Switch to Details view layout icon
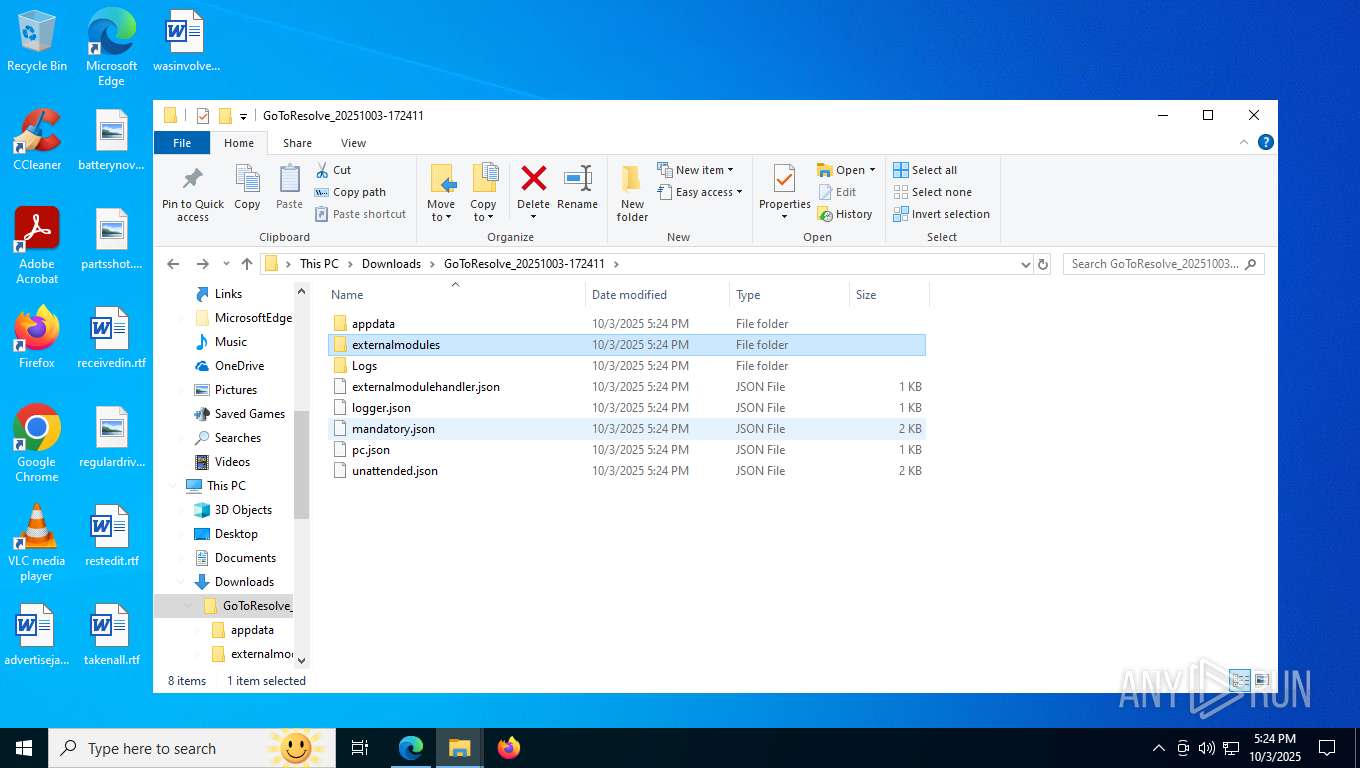 [1240, 680]
